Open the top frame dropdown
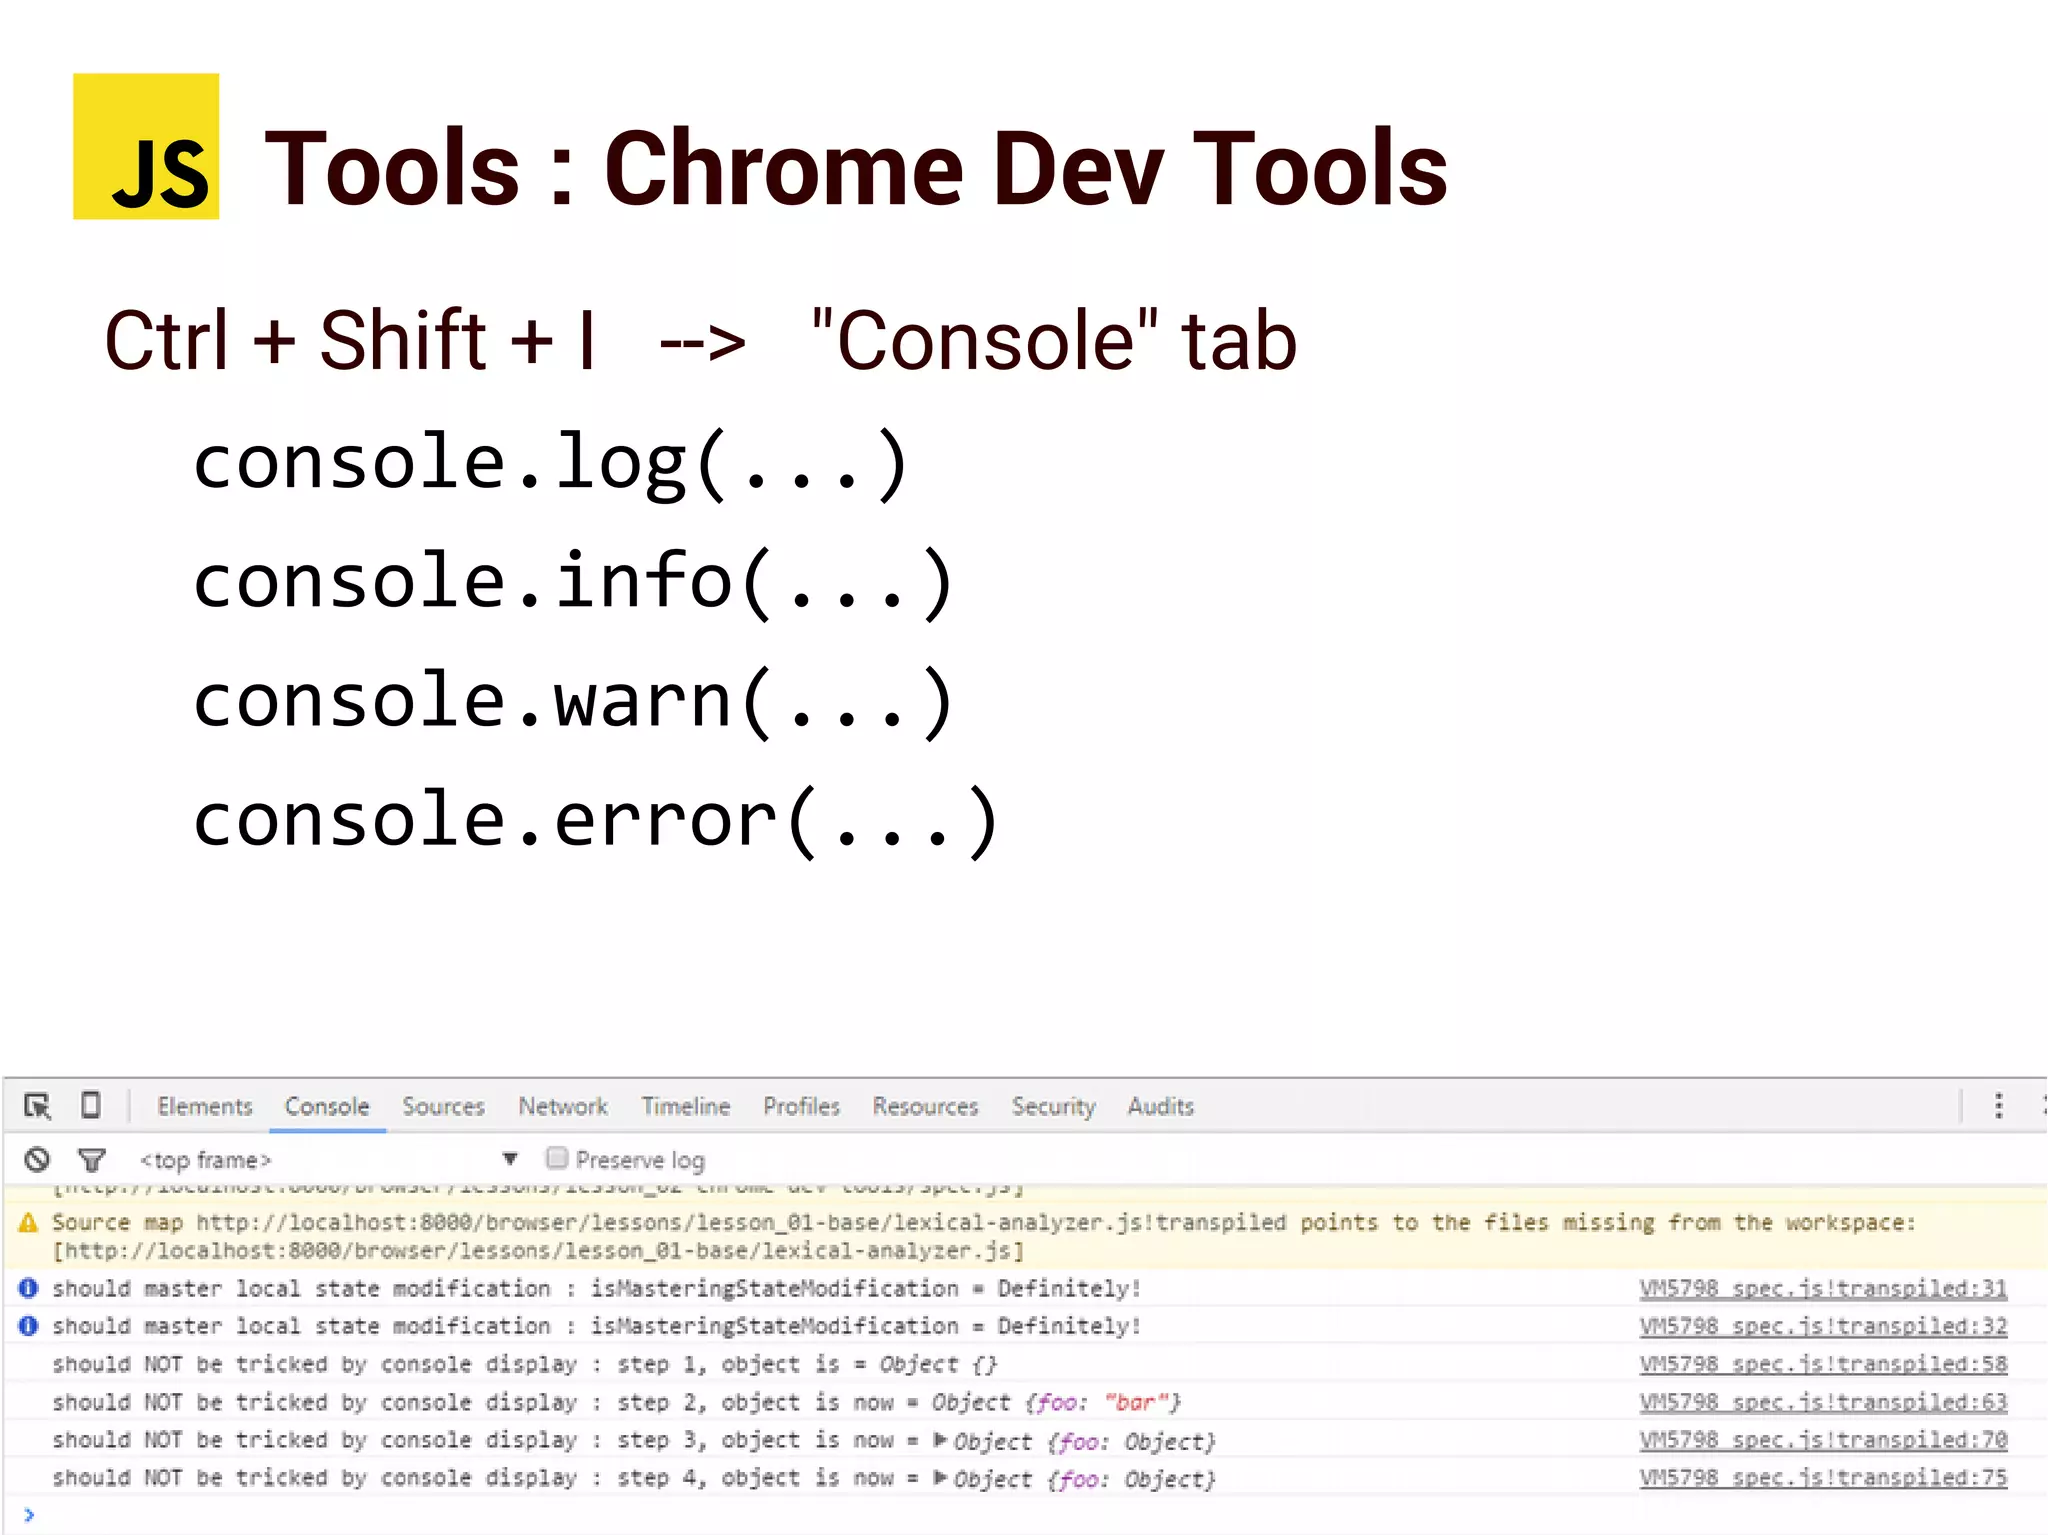Image resolution: width=2048 pixels, height=1535 pixels. [x=330, y=1160]
